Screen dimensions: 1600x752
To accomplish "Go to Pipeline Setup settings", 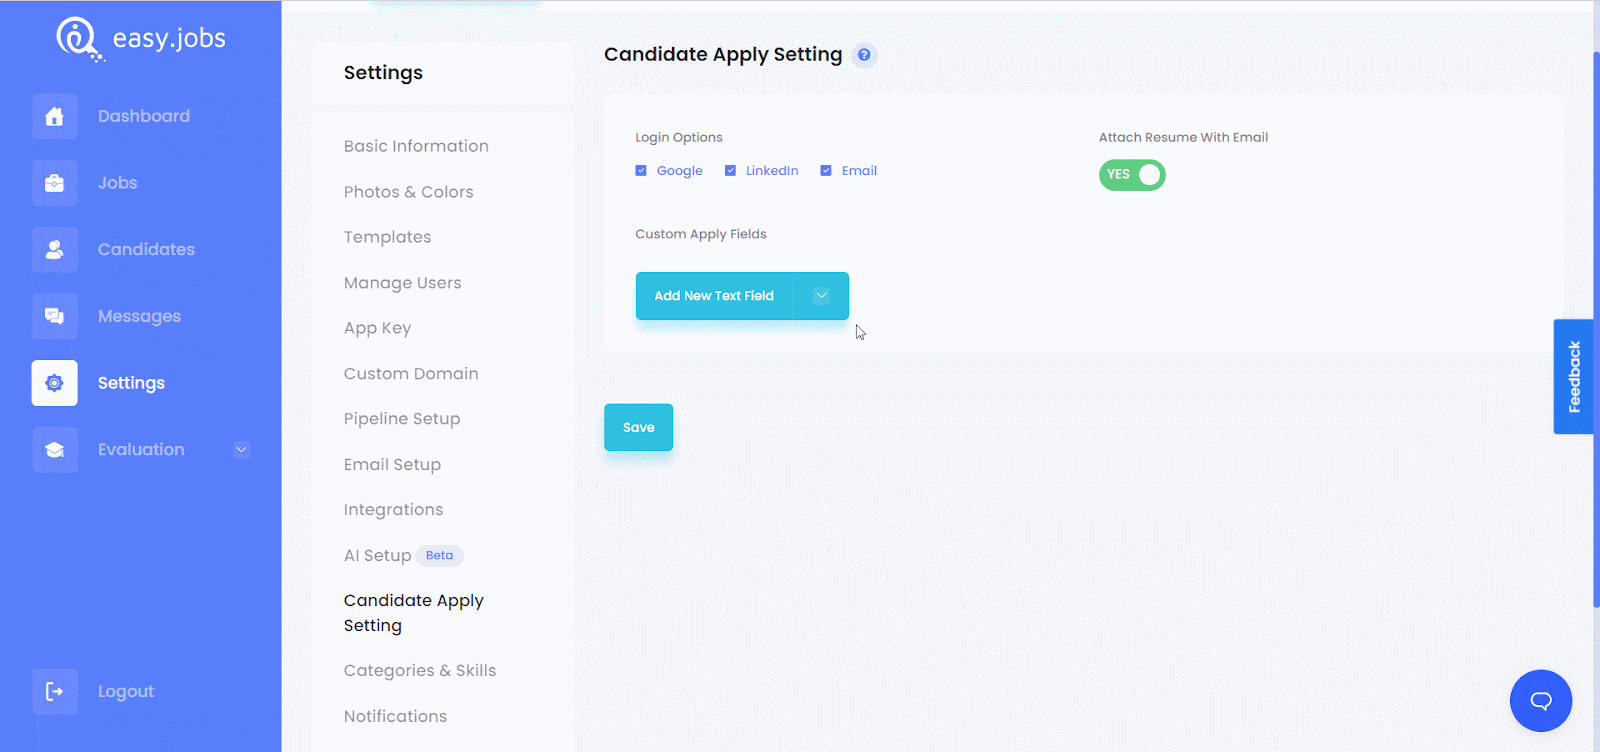I will [402, 419].
